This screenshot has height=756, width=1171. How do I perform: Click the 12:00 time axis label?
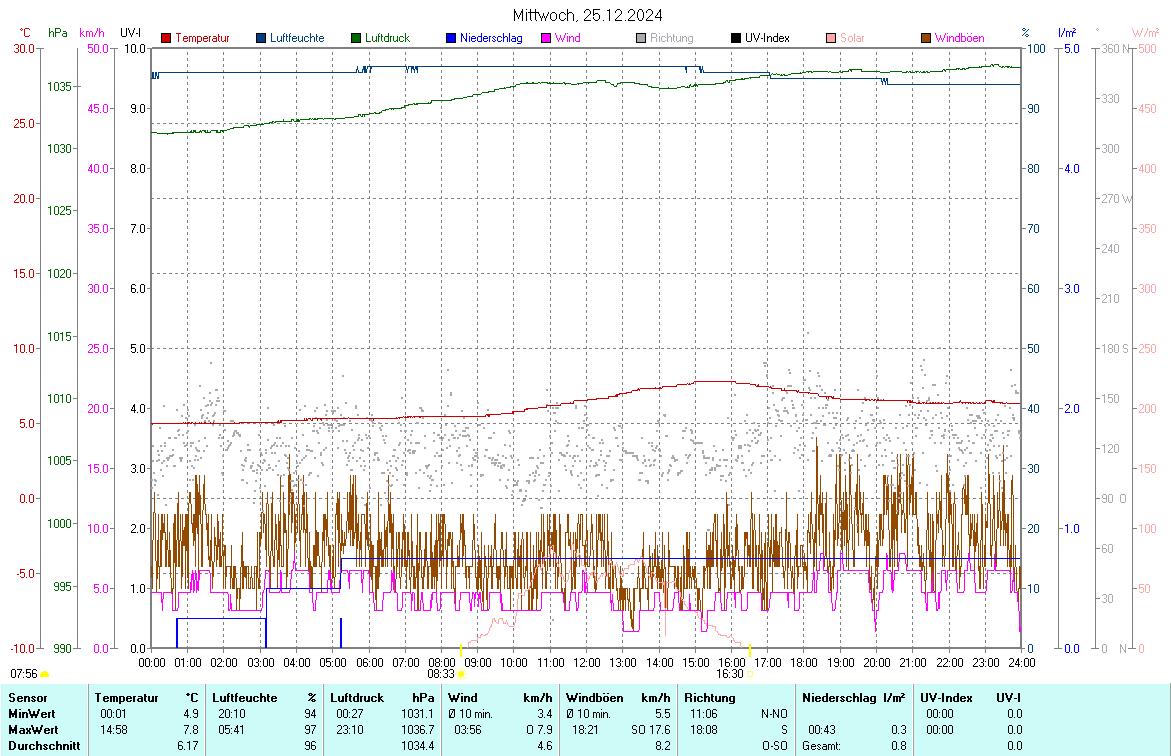(x=587, y=662)
